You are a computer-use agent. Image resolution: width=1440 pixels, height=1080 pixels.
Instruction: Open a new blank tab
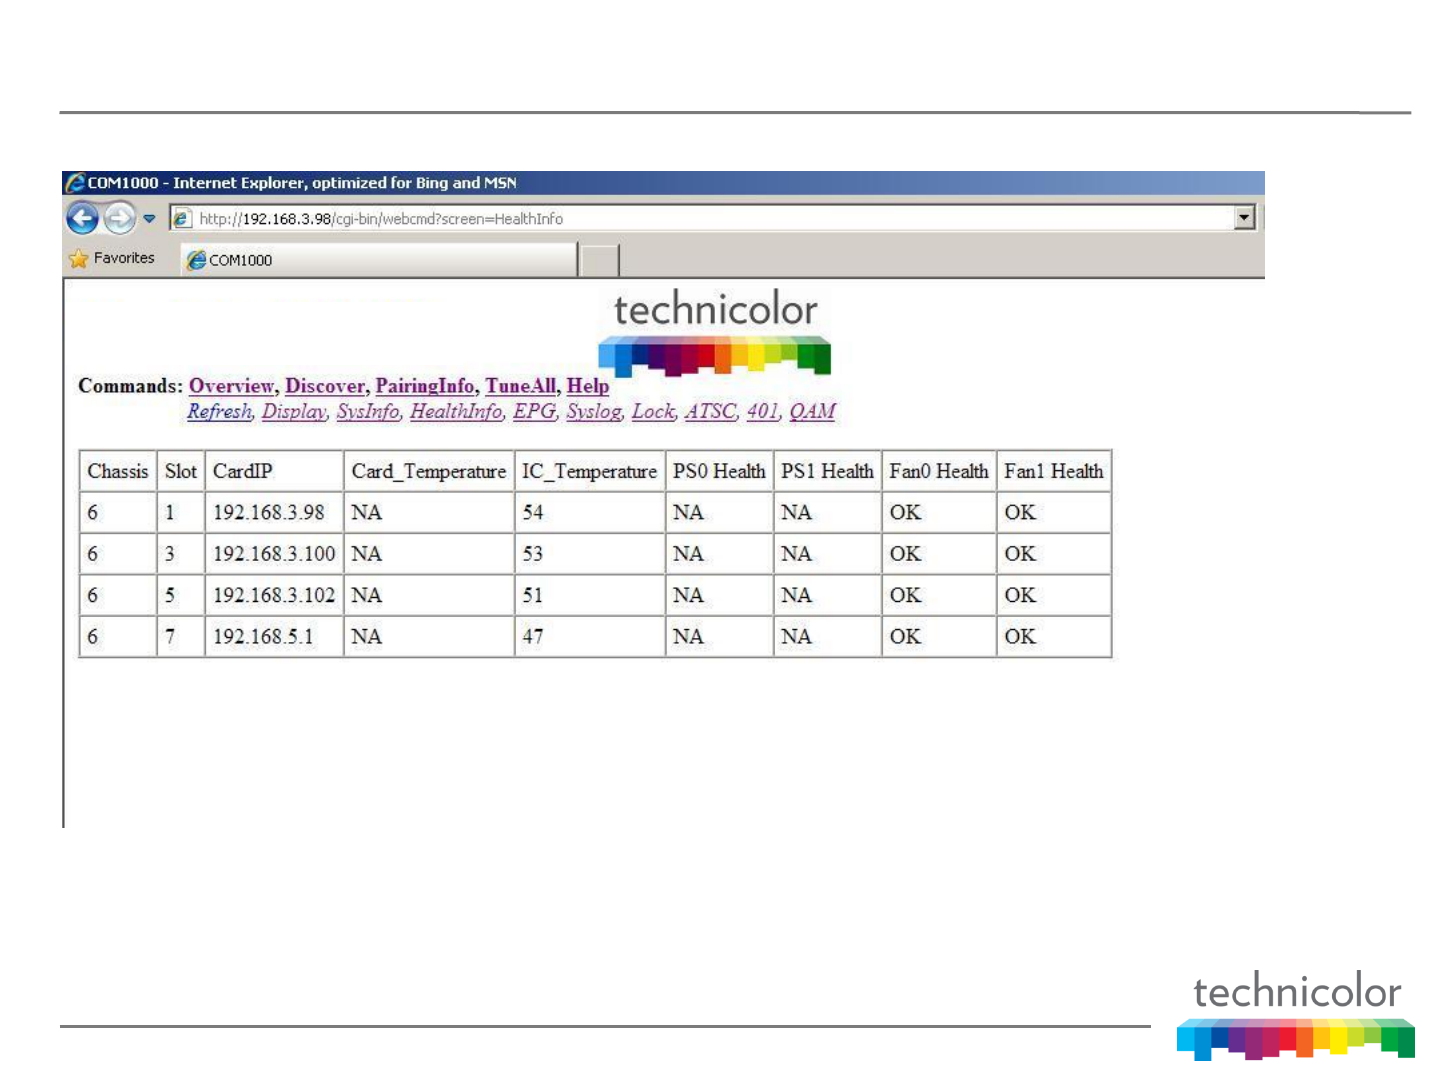click(x=599, y=260)
